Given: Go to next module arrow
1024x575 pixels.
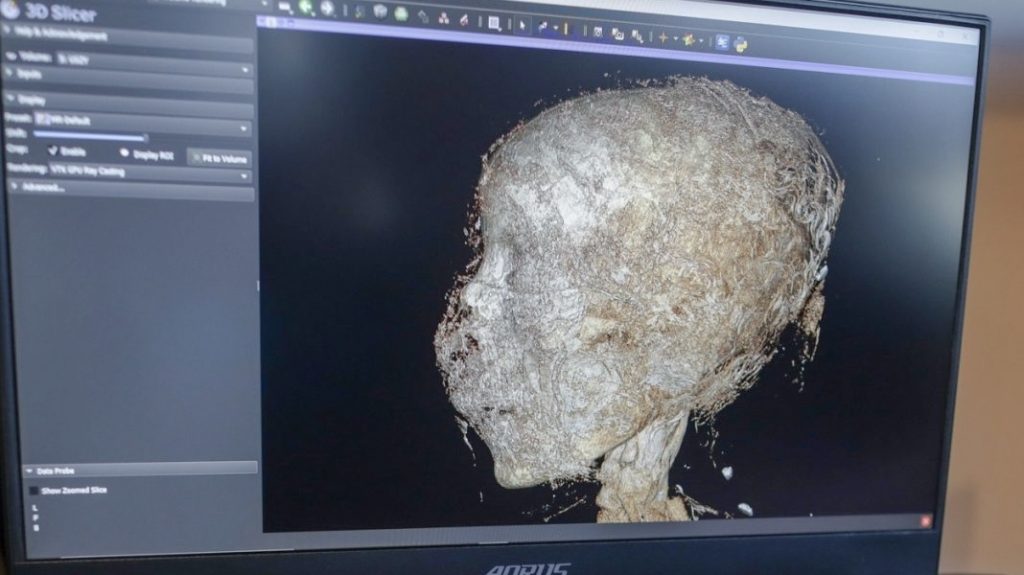Looking at the screenshot, I should pyautogui.click(x=327, y=9).
